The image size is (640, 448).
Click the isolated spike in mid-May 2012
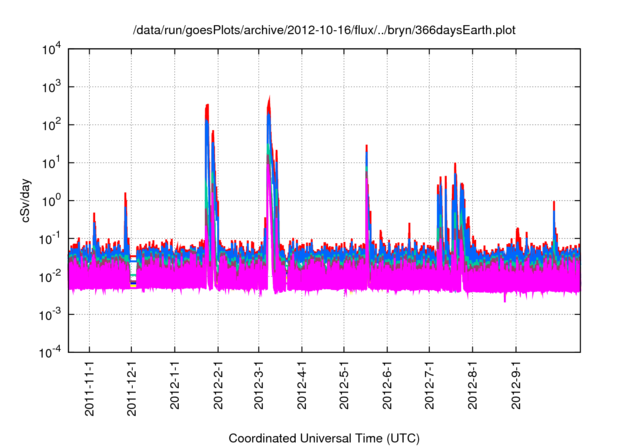point(366,148)
